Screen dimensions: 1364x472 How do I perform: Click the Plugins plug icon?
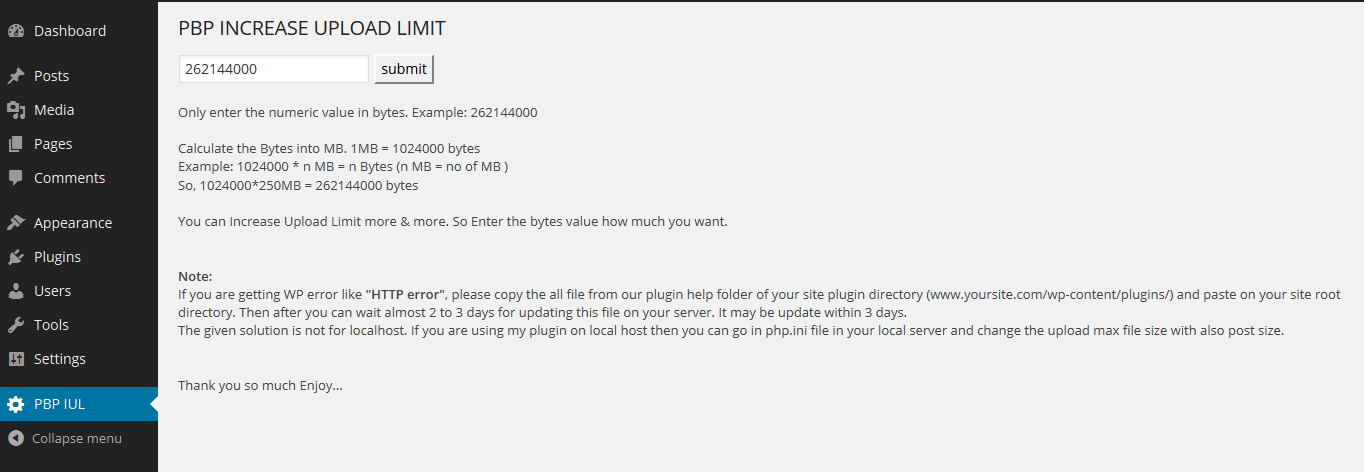tap(16, 257)
